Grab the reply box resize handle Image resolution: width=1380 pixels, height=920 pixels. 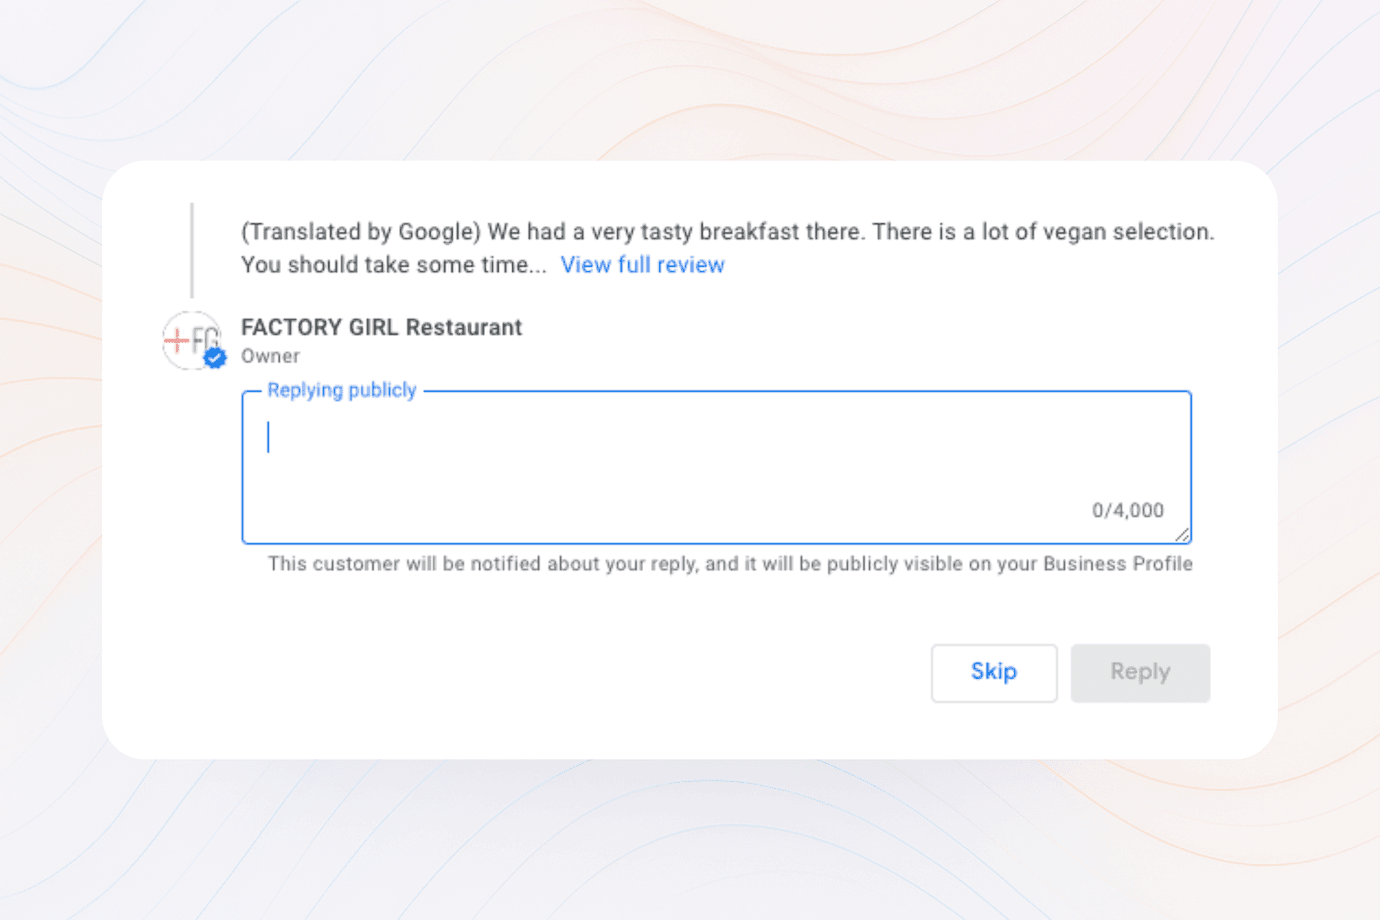coord(1182,535)
